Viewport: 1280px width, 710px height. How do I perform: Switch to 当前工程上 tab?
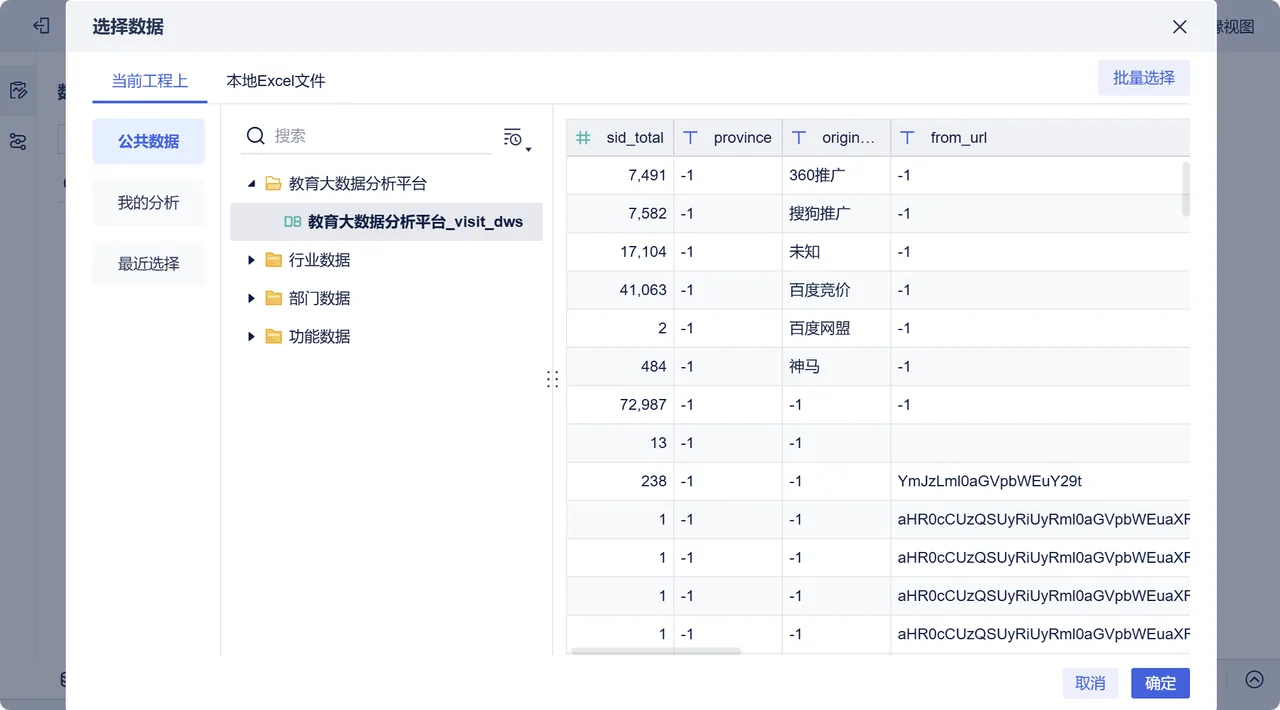[150, 81]
